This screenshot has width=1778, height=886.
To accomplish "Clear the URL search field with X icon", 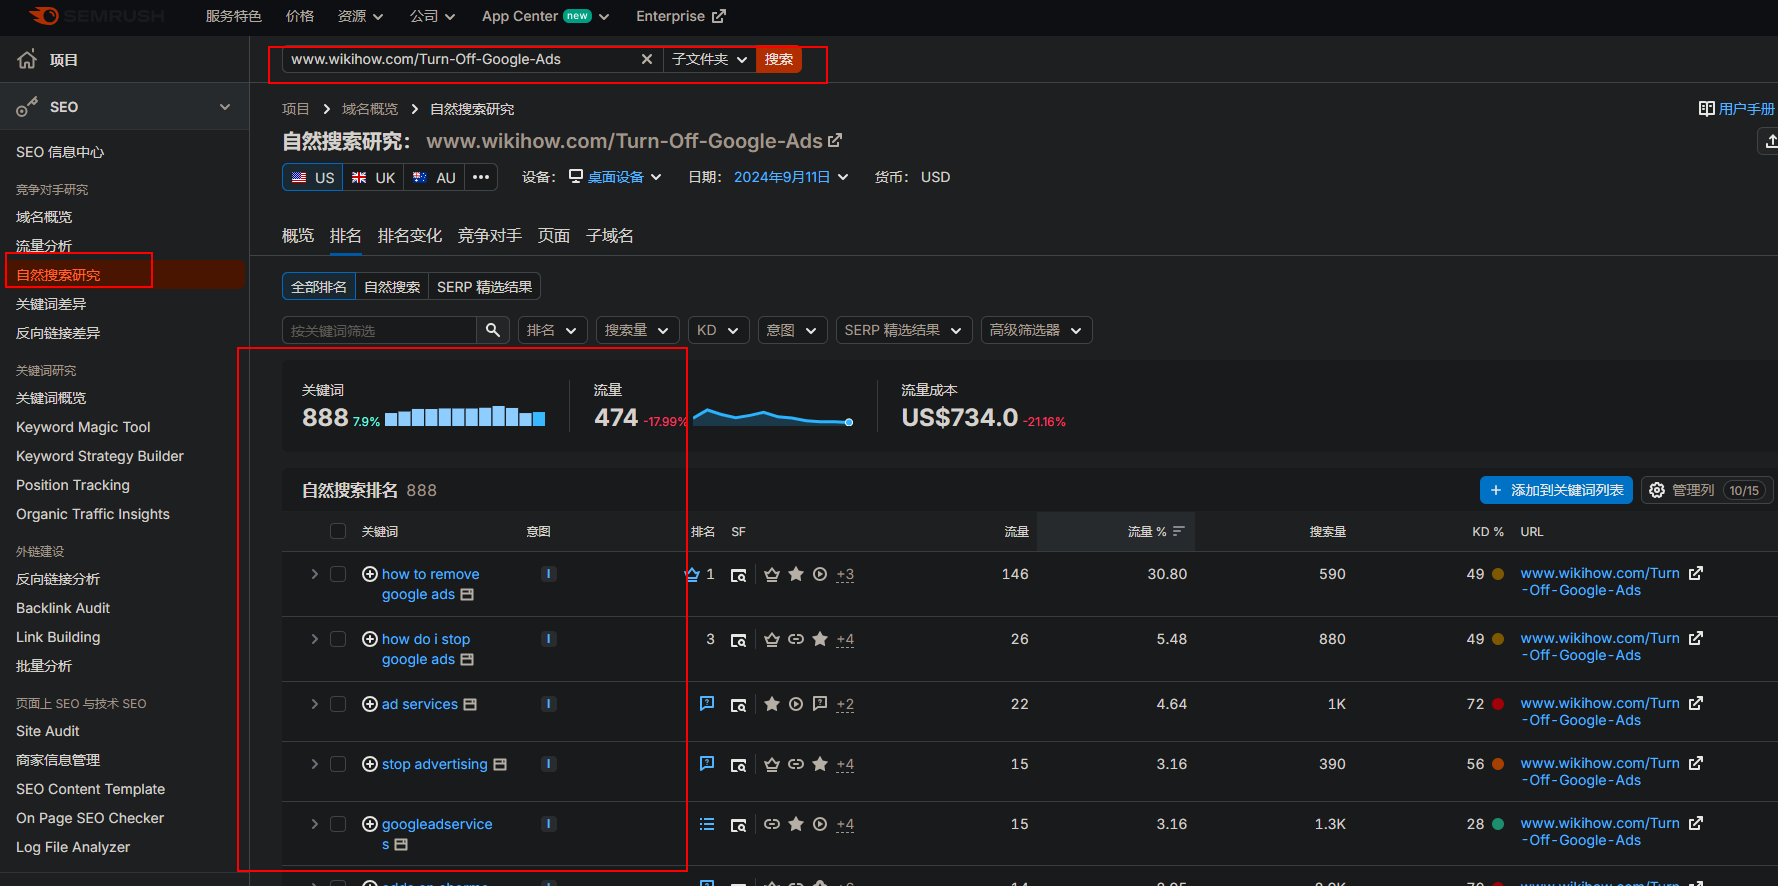I will (647, 60).
